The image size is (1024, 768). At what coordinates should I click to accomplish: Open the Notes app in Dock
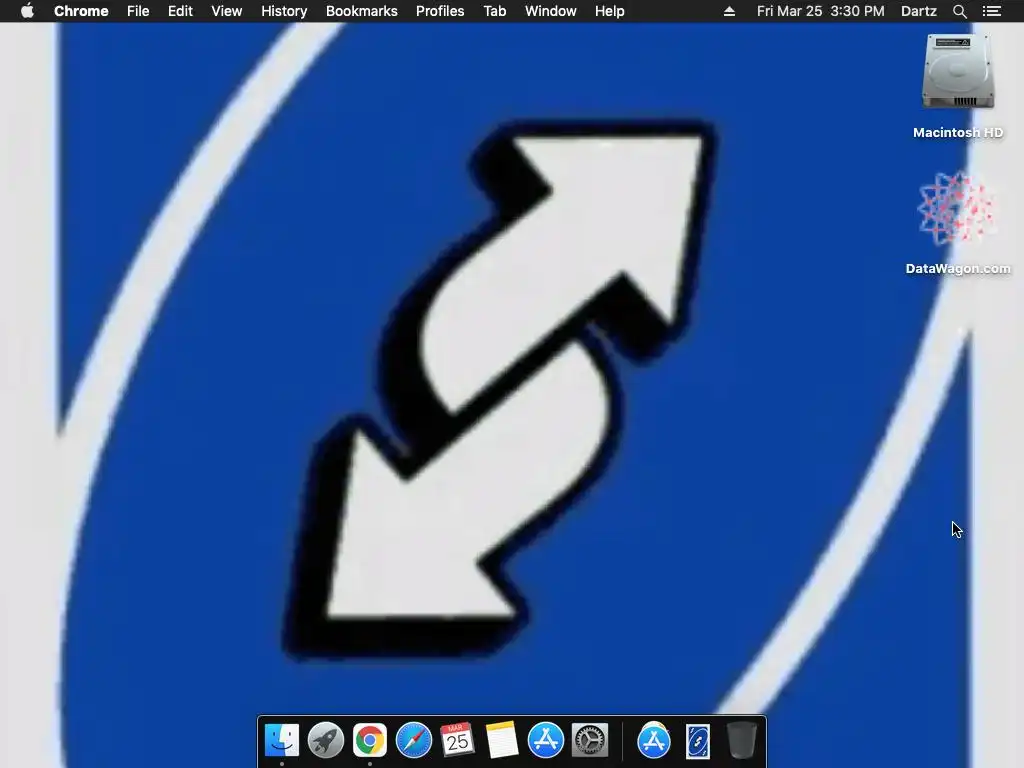[502, 741]
